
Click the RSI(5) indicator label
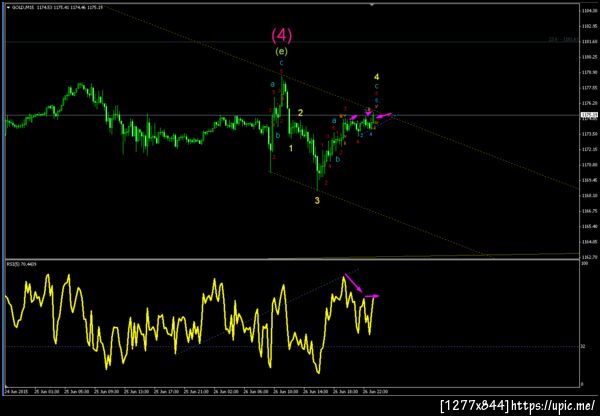pyautogui.click(x=22, y=264)
